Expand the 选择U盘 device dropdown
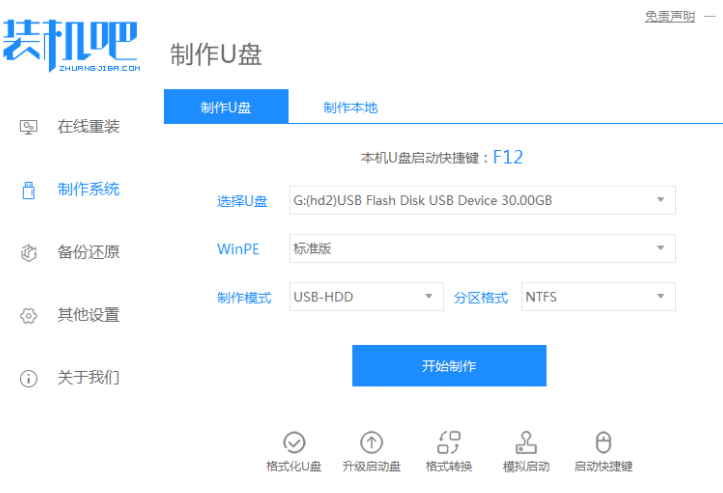 pyautogui.click(x=482, y=200)
